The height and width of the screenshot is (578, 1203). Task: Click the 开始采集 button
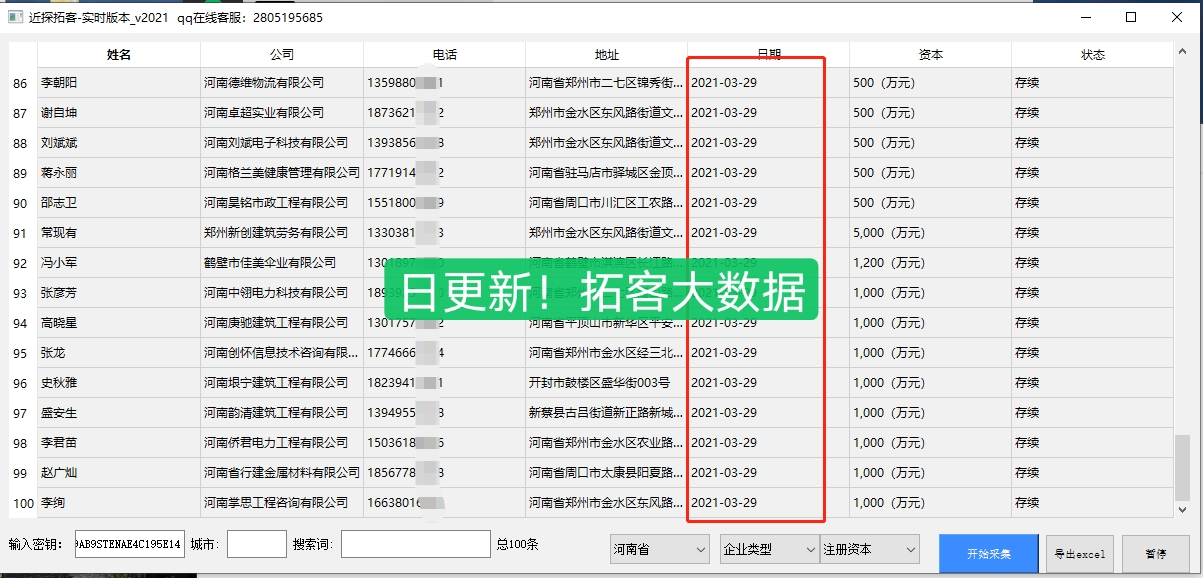pyautogui.click(x=988, y=554)
